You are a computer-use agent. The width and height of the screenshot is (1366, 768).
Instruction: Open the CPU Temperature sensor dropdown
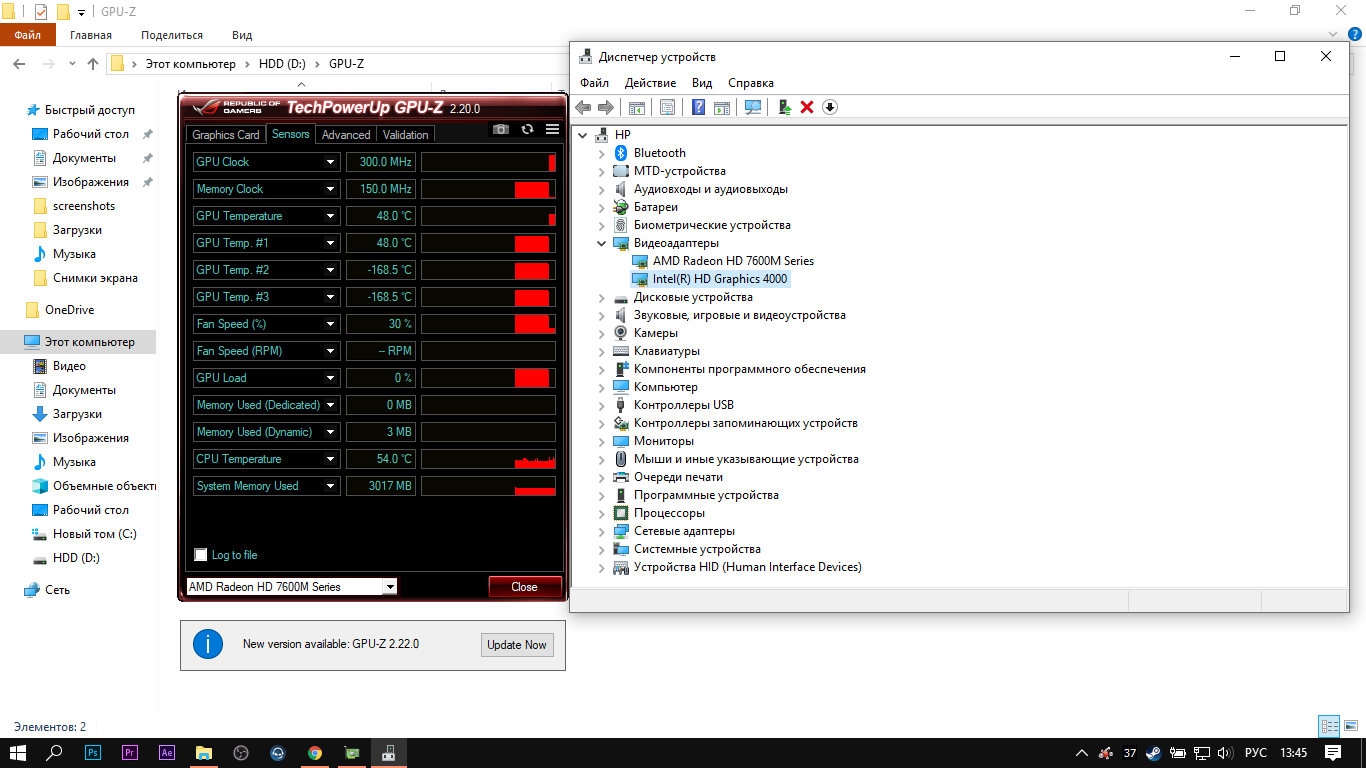[330, 459]
